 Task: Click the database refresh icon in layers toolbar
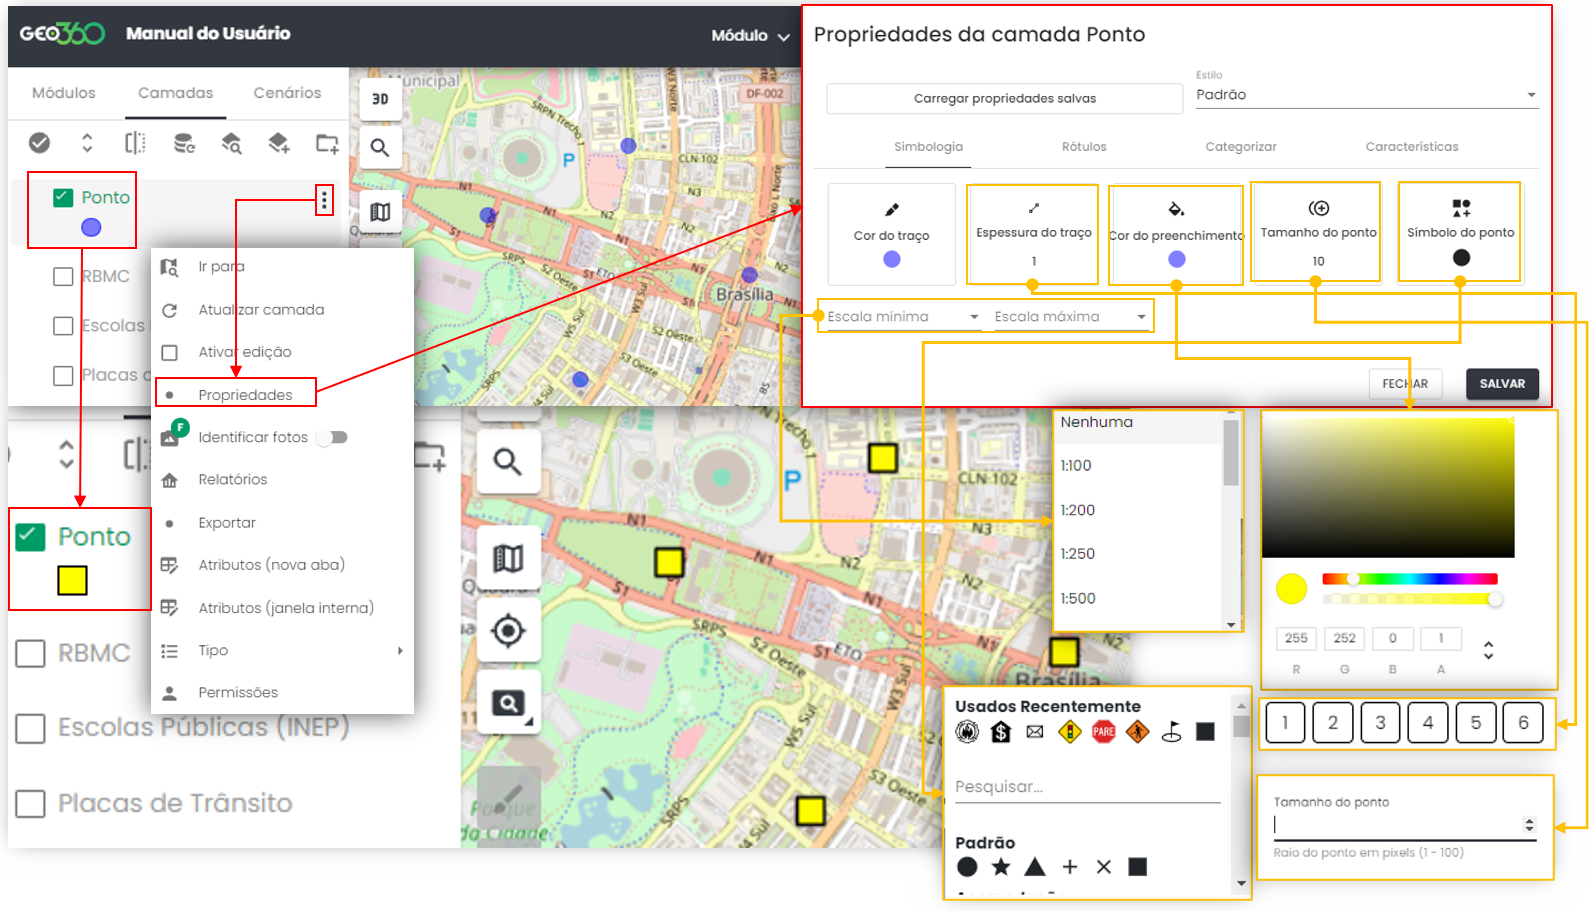[x=184, y=143]
